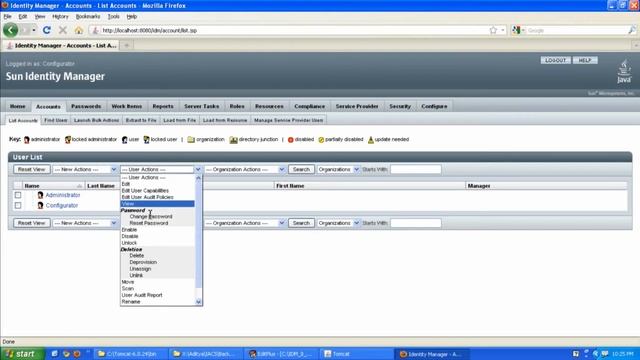Reload the page with the refresh icon
This screenshot has height=360, width=640.
click(47, 30)
